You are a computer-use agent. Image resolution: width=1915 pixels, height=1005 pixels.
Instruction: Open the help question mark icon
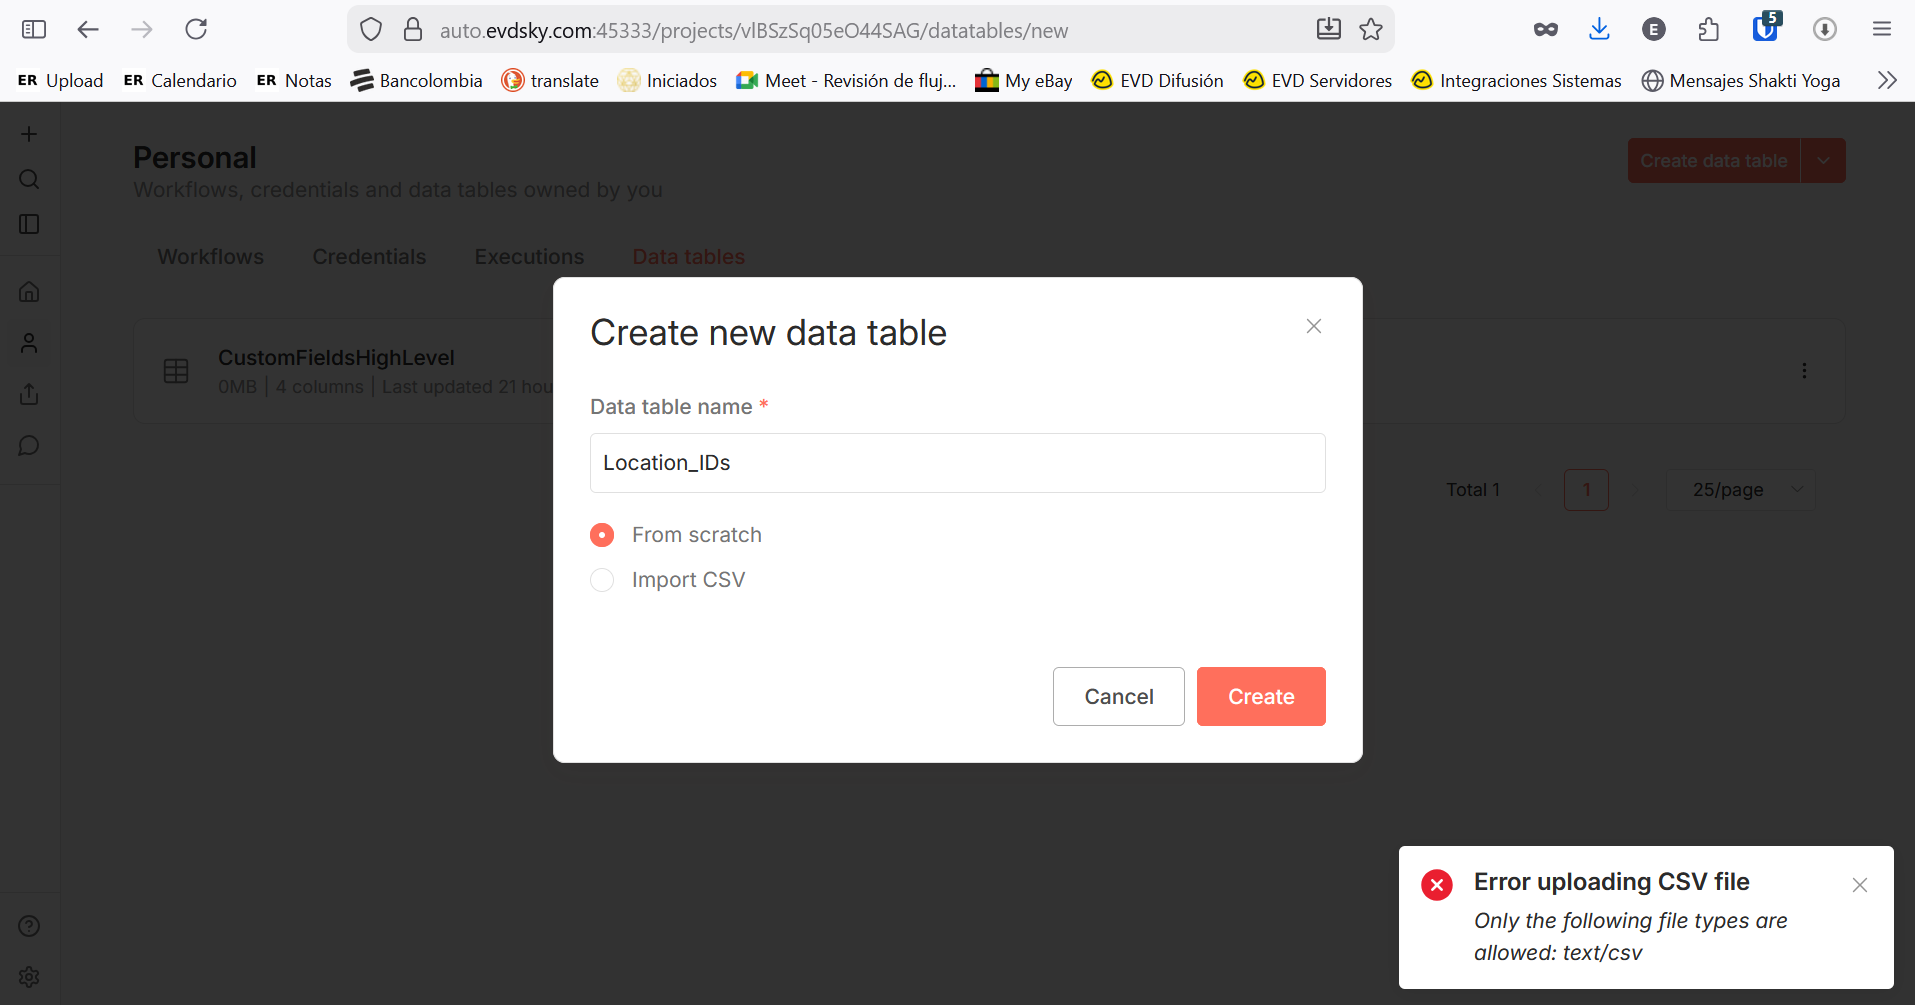29,926
